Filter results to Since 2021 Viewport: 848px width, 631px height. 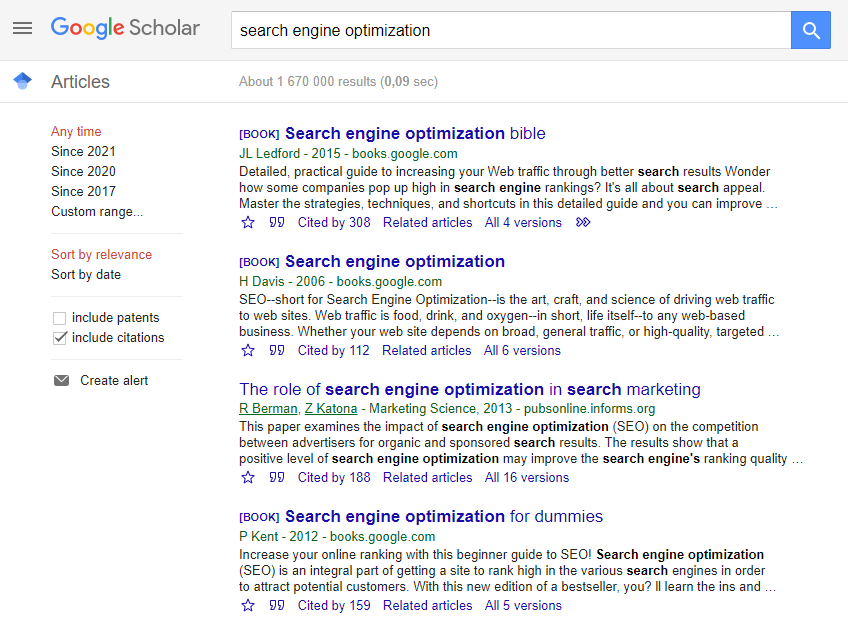pos(83,152)
